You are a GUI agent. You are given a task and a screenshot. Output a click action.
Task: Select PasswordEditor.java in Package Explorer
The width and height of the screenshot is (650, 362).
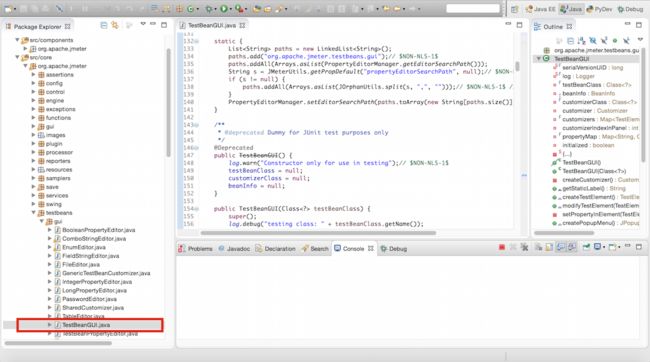89,299
